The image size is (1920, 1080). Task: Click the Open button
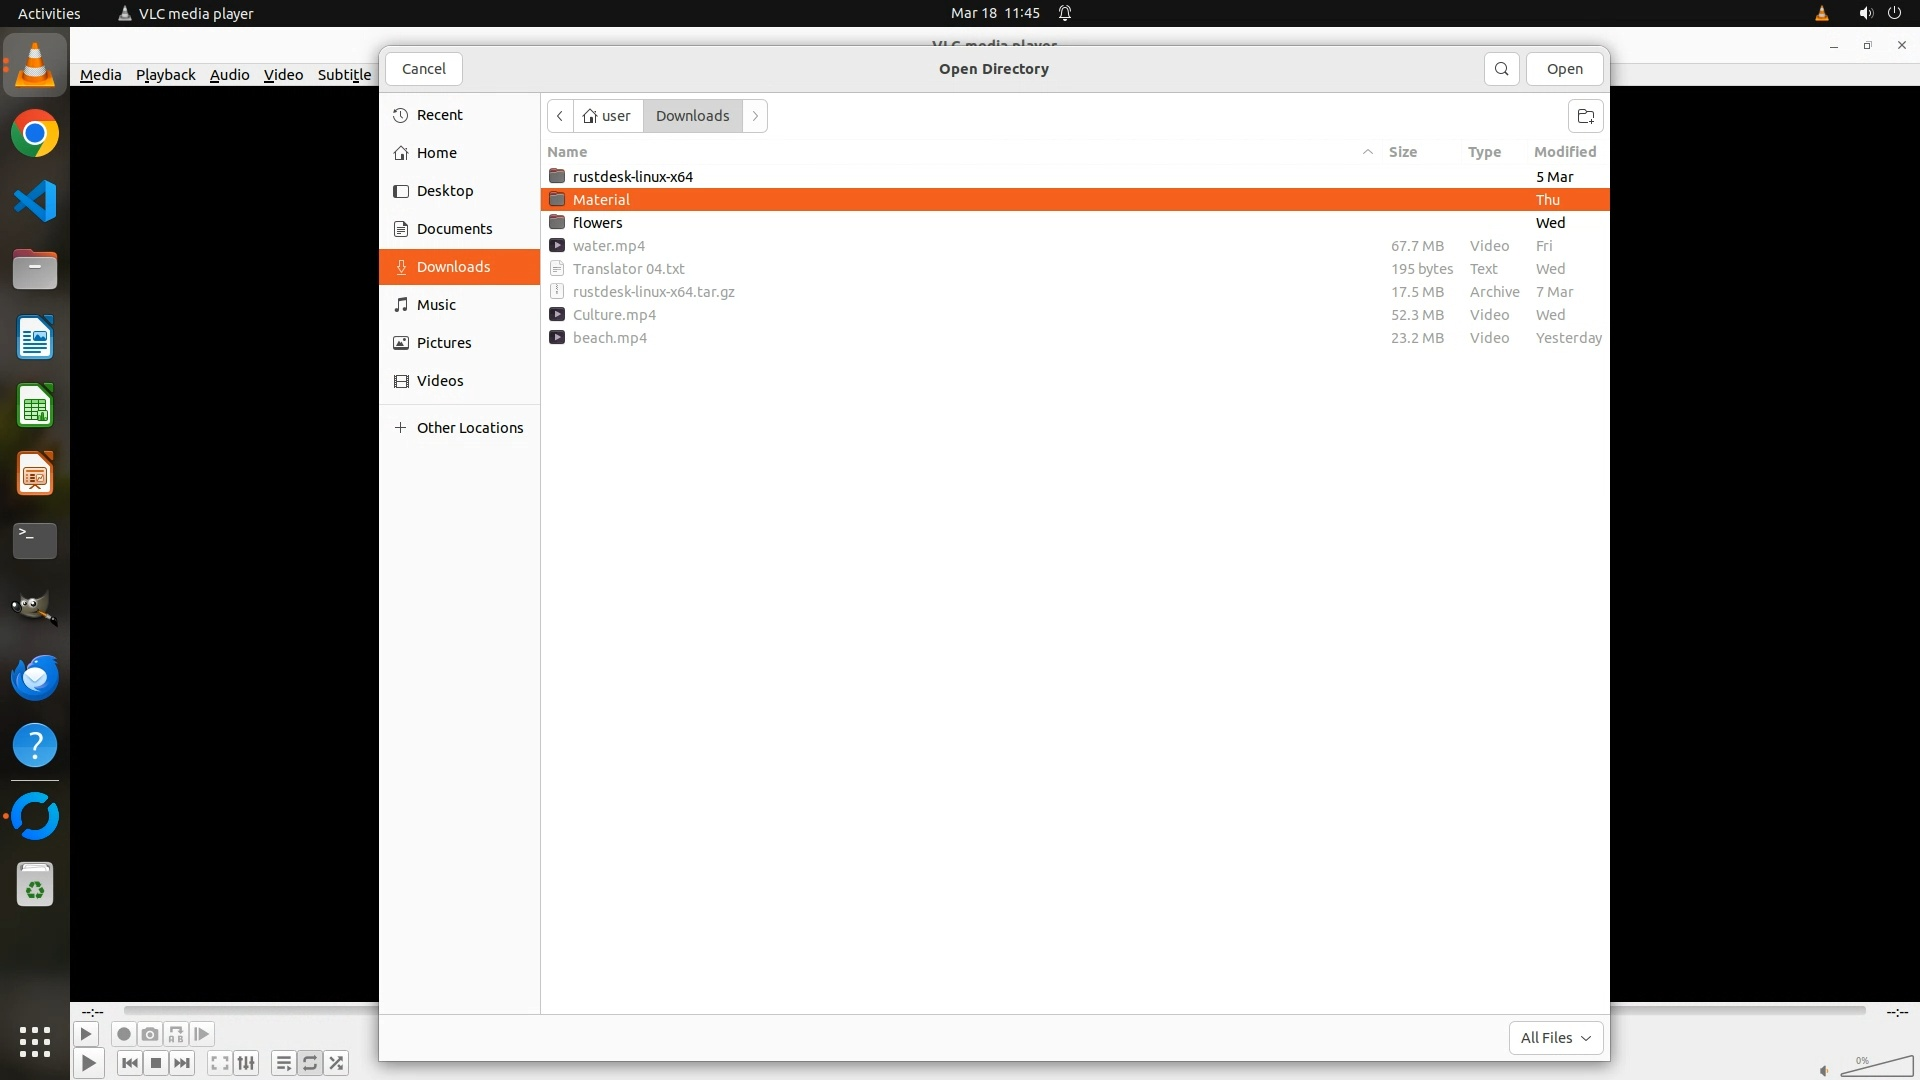click(x=1564, y=69)
